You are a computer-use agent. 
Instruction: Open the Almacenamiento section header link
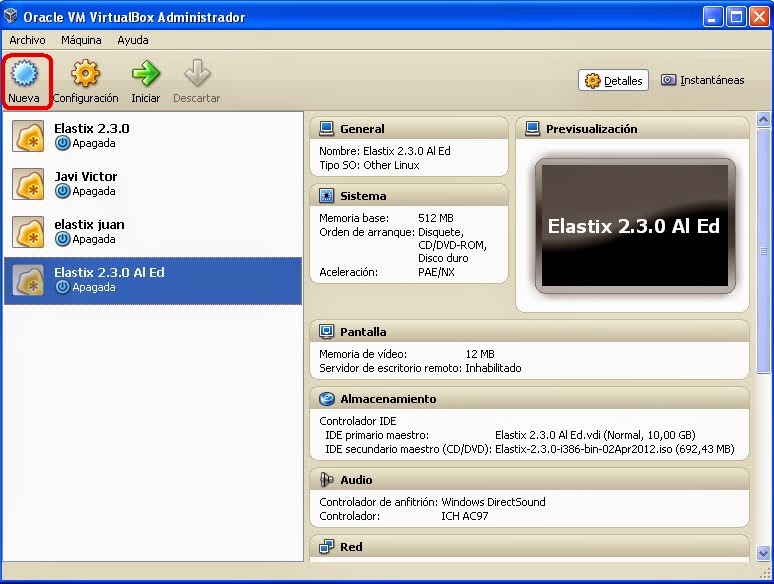388,399
